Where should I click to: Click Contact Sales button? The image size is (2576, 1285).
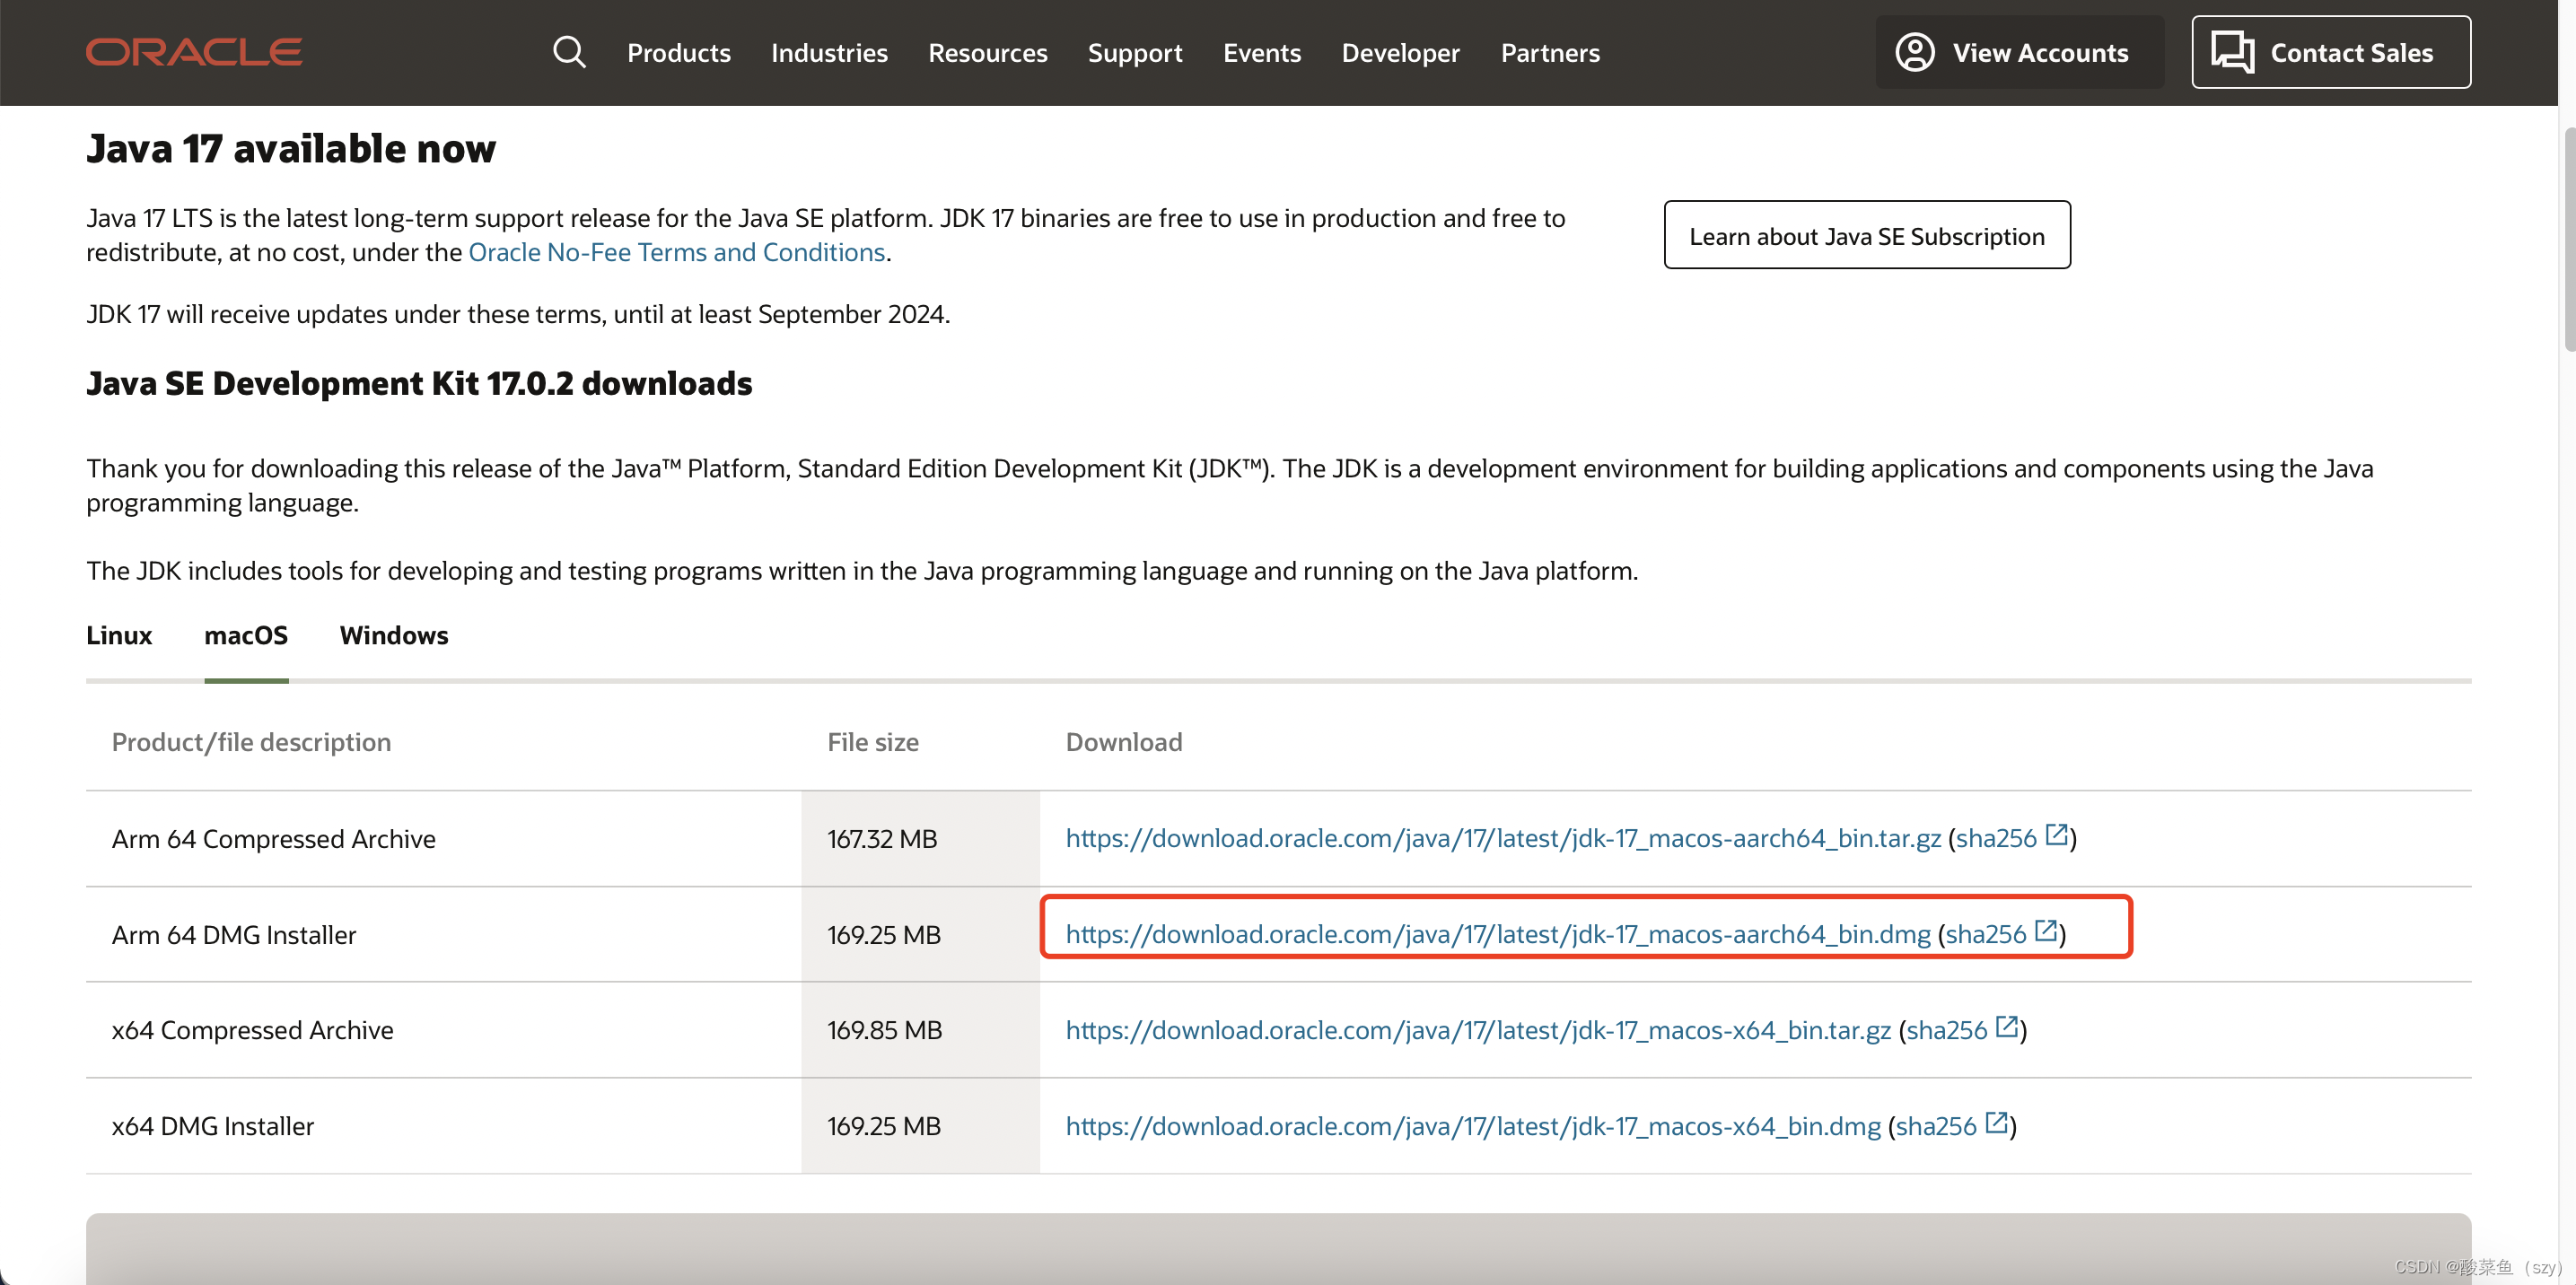2330,52
